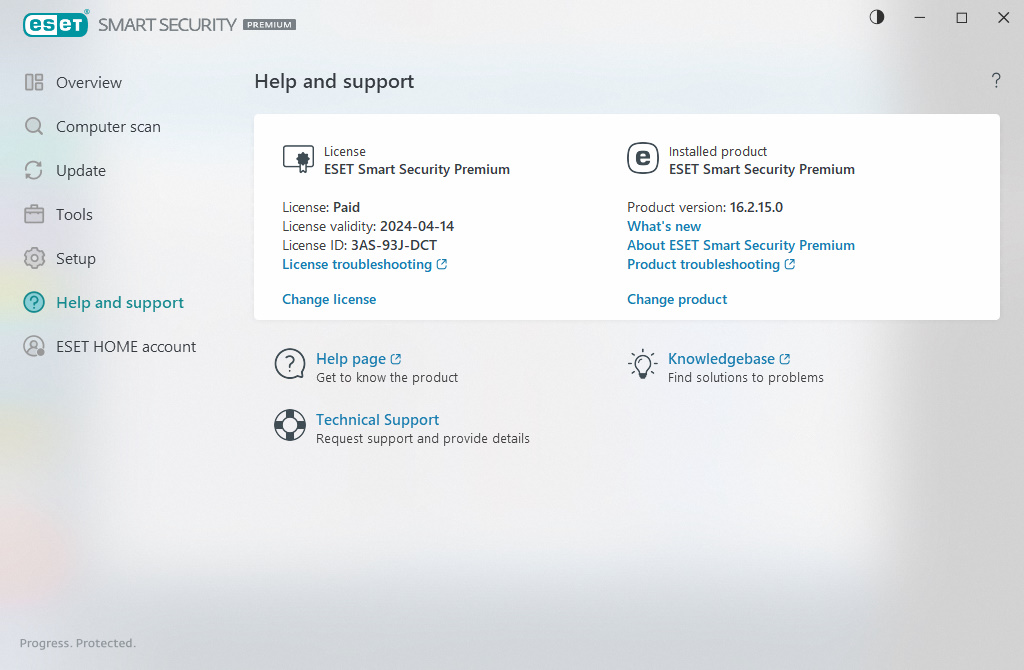Image resolution: width=1024 pixels, height=670 pixels.
Task: Click the Setup gear icon
Action: 34,259
